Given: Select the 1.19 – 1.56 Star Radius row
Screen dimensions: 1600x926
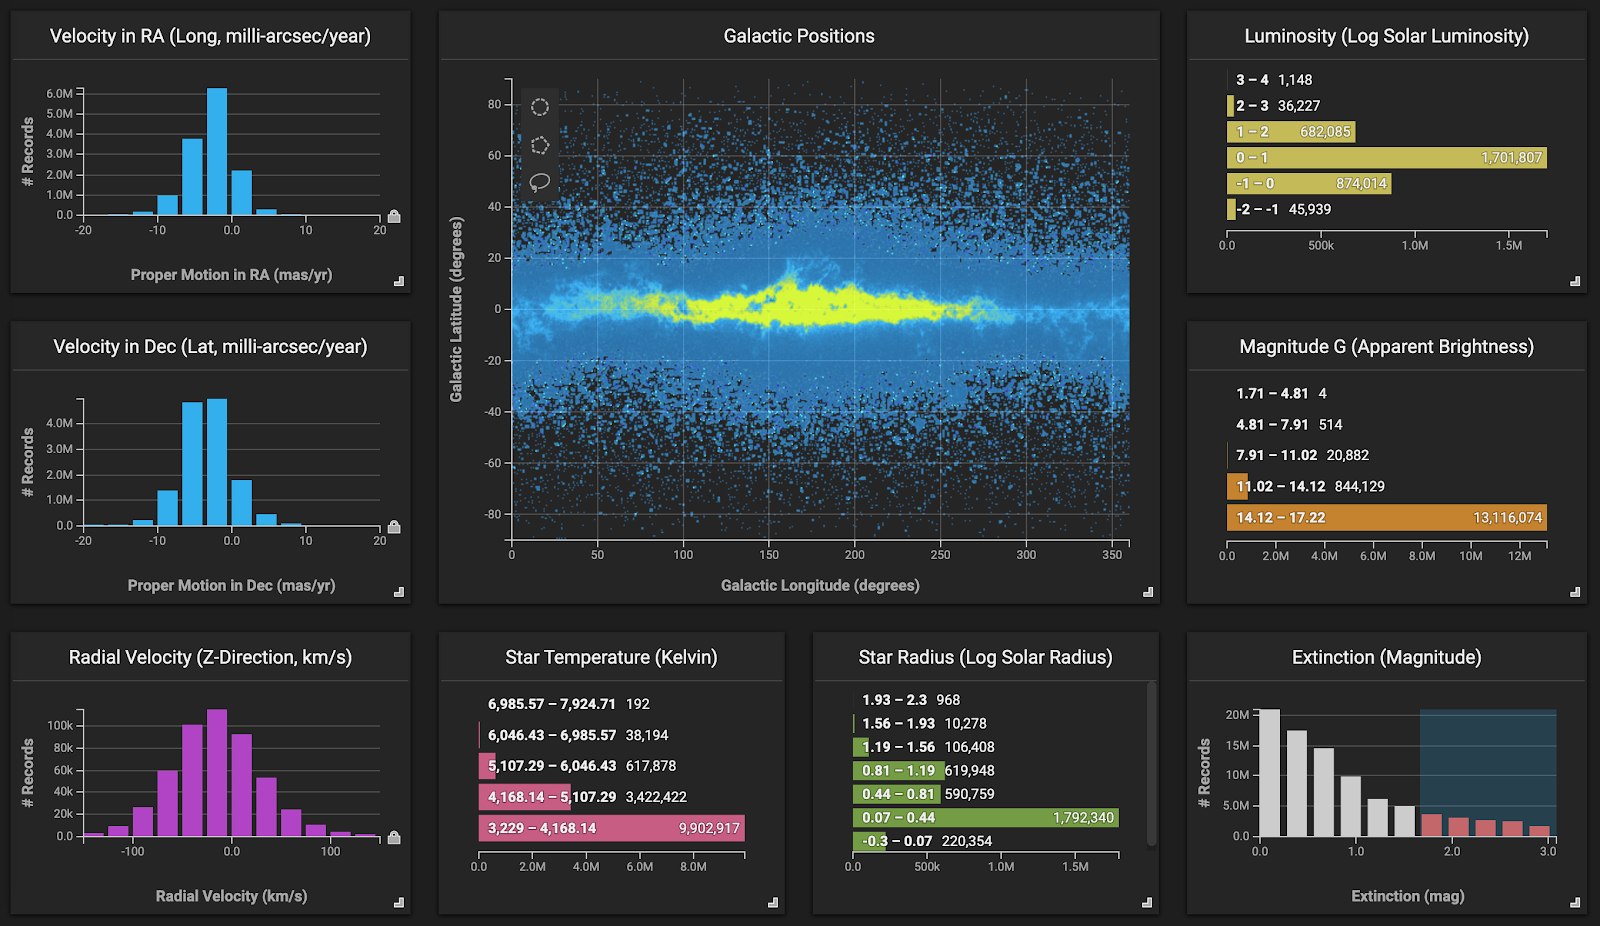Looking at the screenshot, I should pyautogui.click(x=986, y=747).
